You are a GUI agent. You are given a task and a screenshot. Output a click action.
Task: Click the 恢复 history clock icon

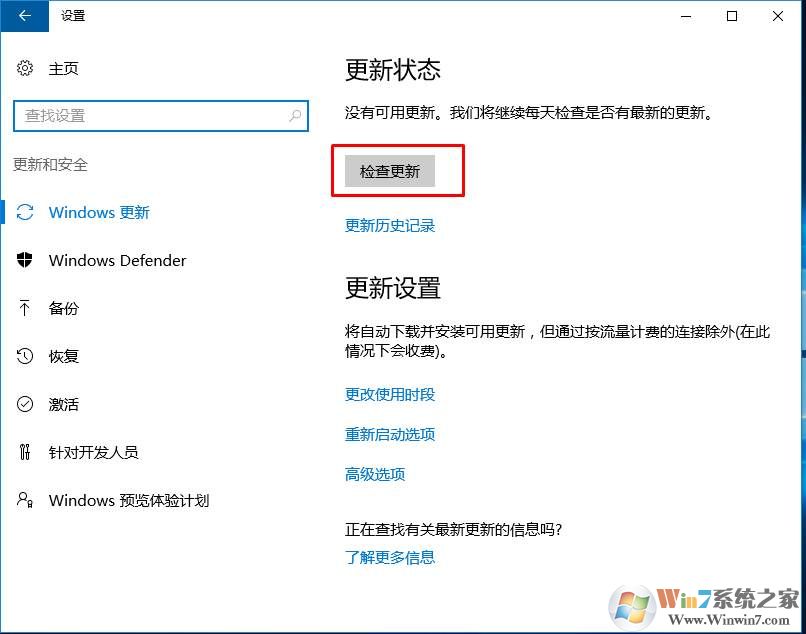[x=25, y=356]
